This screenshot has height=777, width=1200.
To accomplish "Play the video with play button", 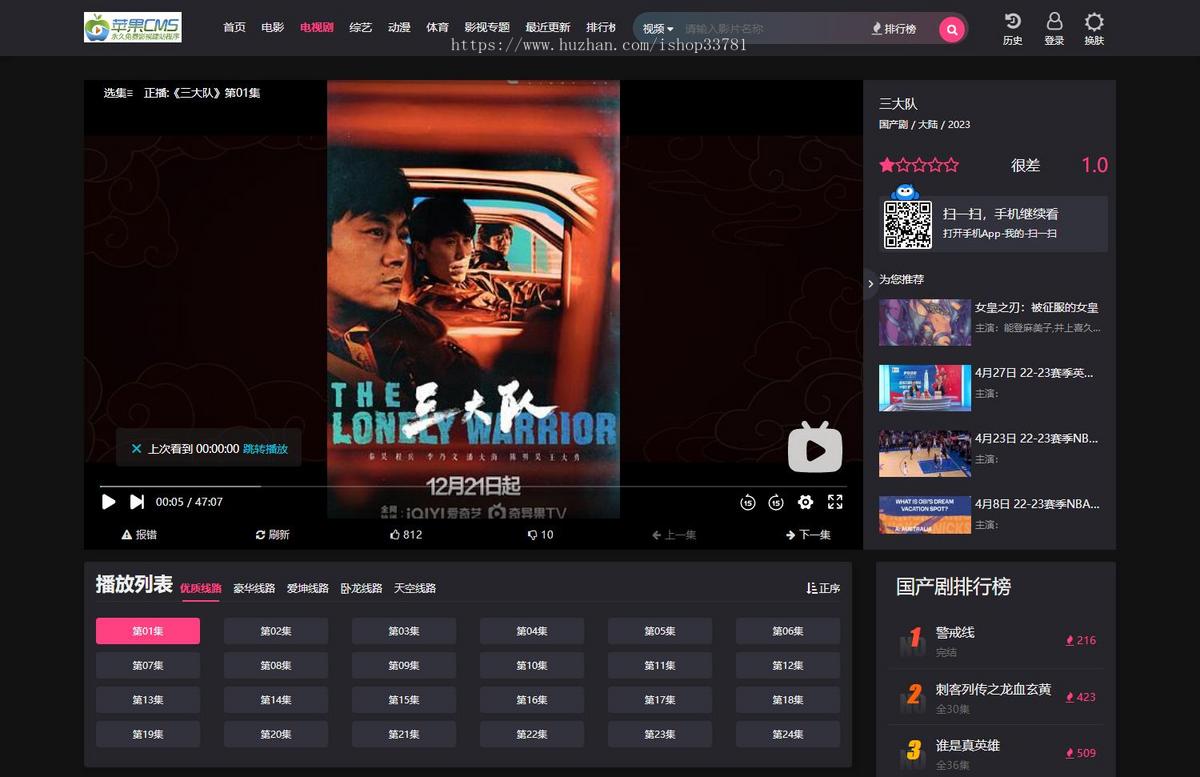I will click(109, 502).
